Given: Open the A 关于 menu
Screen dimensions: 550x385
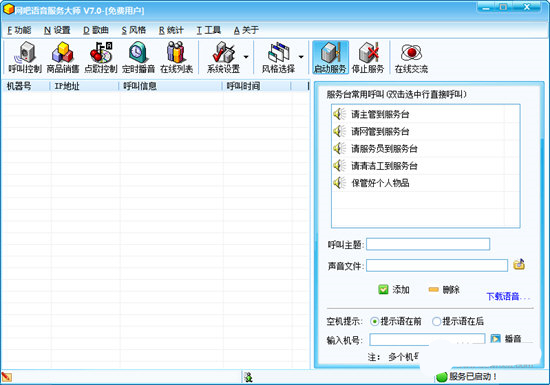Looking at the screenshot, I should [x=246, y=31].
